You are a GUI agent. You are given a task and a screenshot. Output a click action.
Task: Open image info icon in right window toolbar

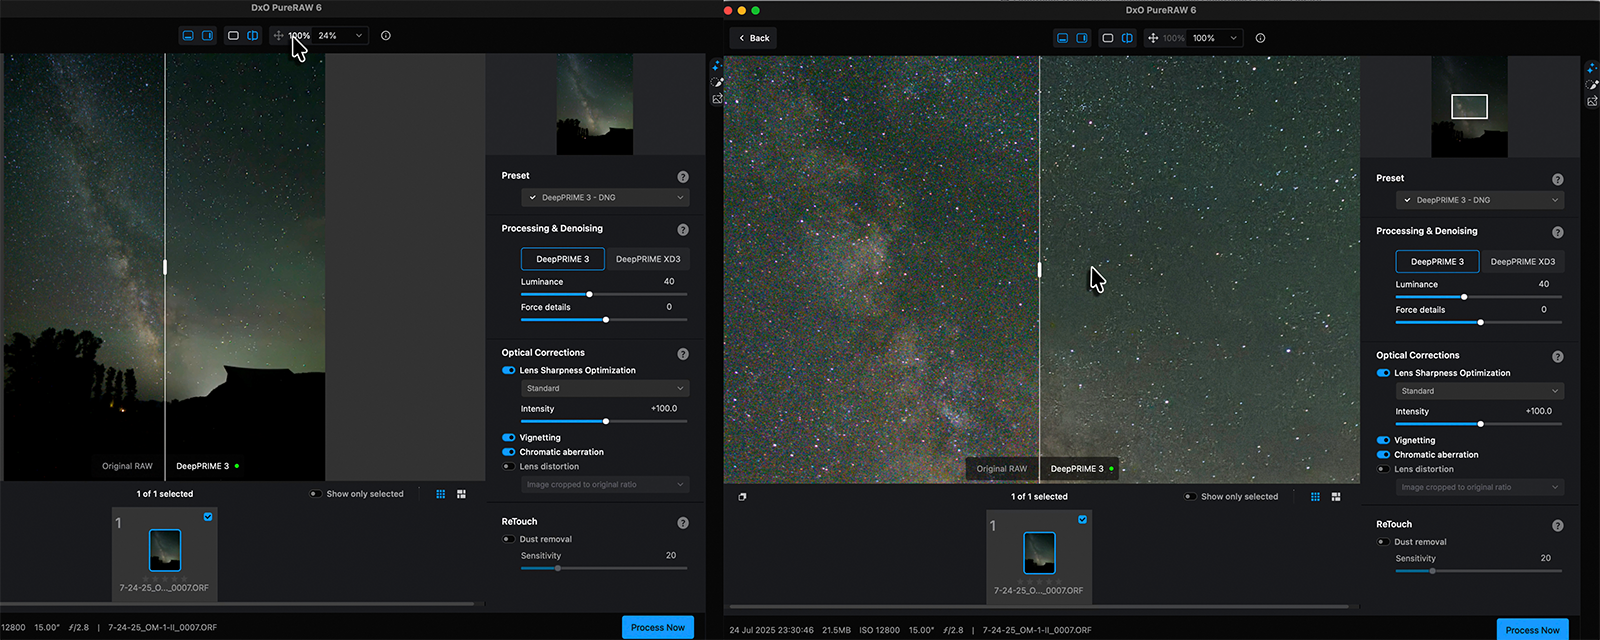tap(1260, 38)
